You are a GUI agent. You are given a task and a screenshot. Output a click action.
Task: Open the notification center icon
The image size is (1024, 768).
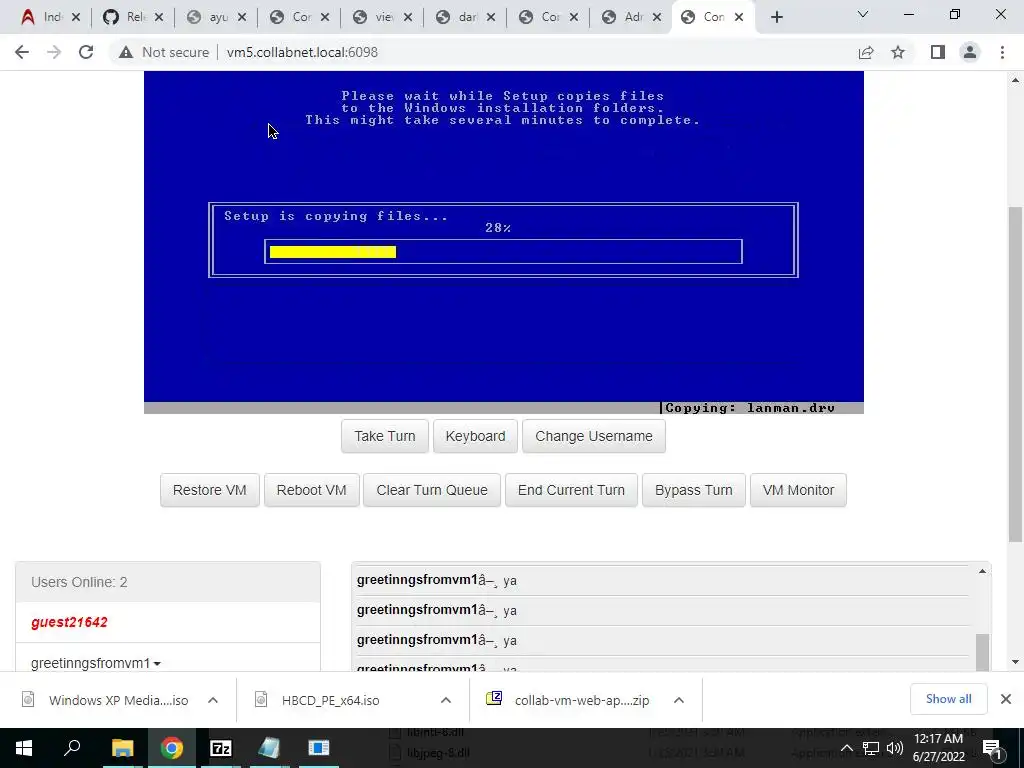(x=992, y=749)
